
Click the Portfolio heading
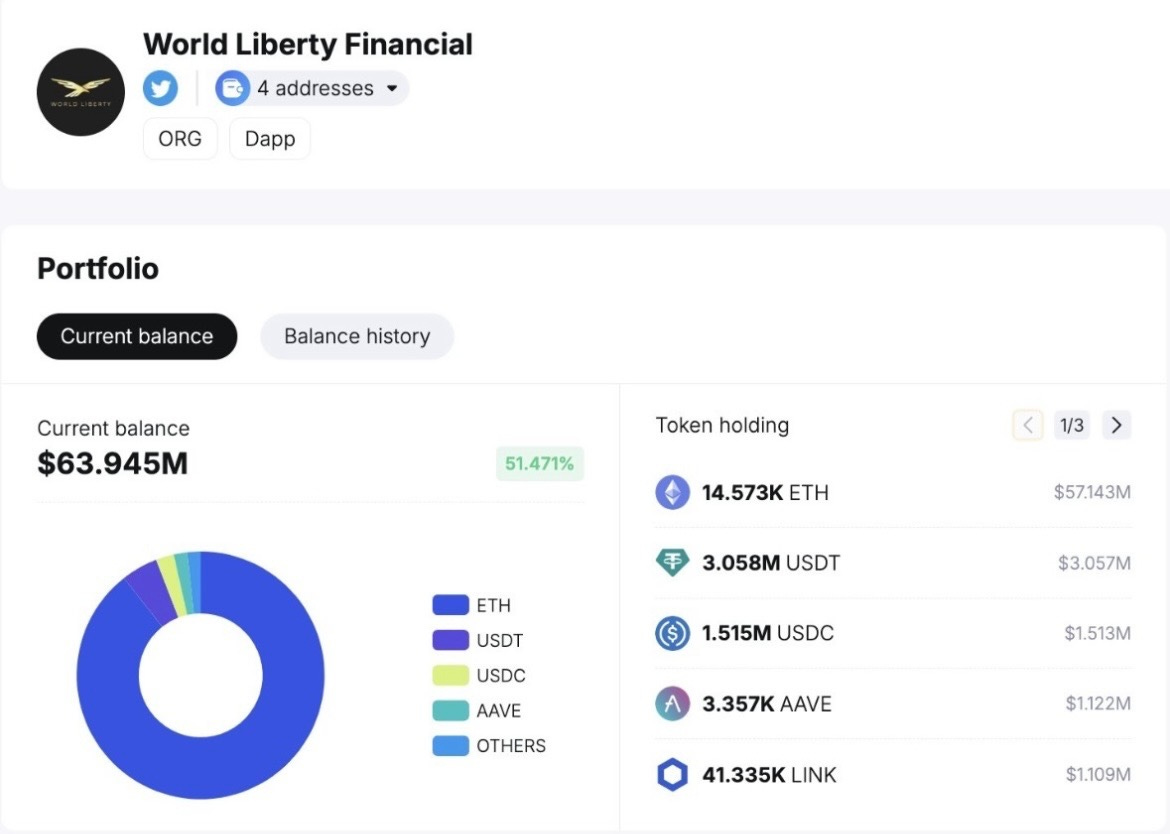click(98, 269)
